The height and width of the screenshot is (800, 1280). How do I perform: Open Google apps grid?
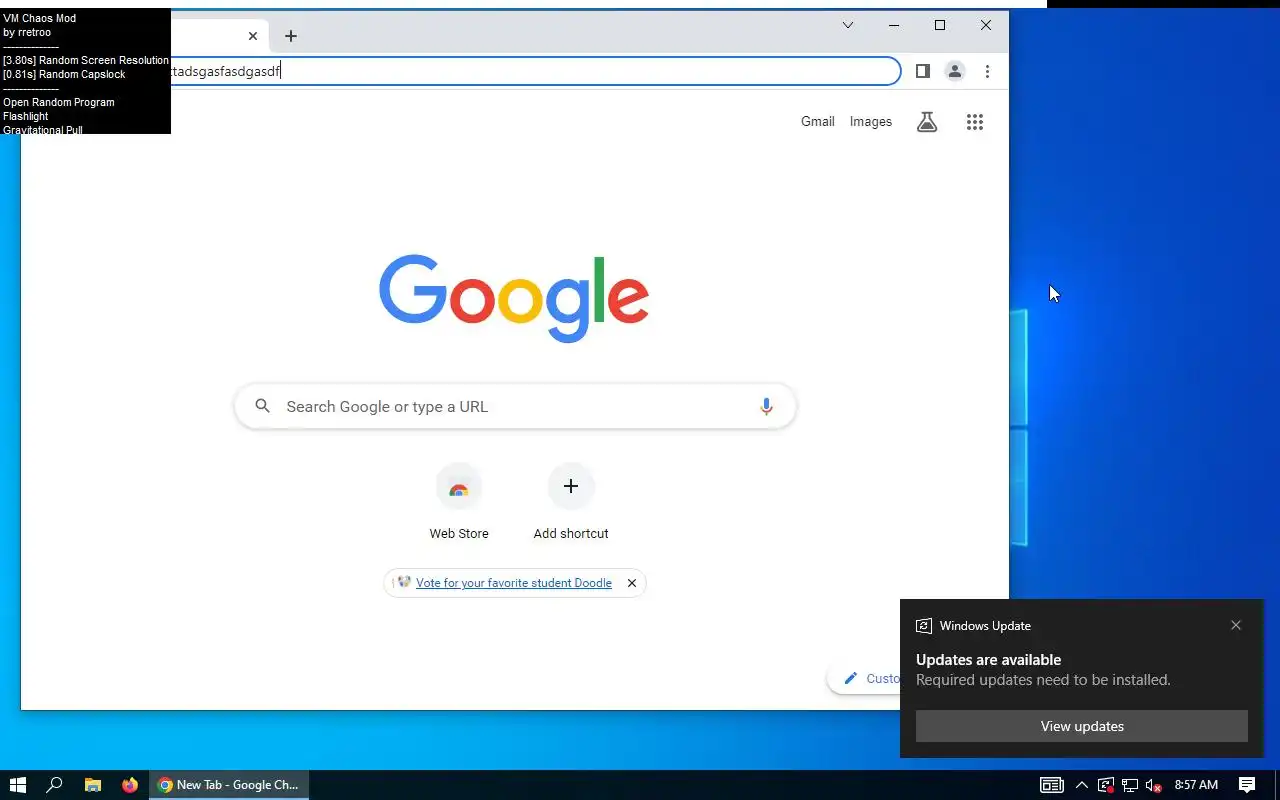pyautogui.click(x=975, y=122)
